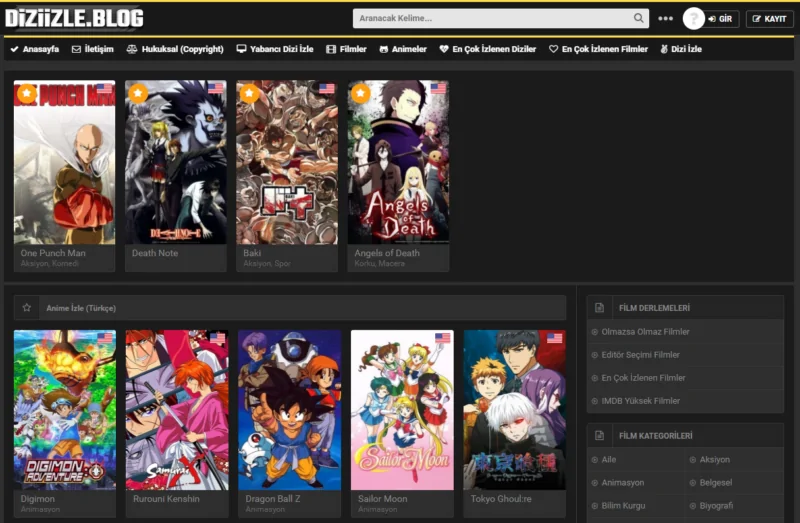Image resolution: width=800 pixels, height=523 pixels.
Task: Click the Angels of Death title text
Action: (387, 253)
